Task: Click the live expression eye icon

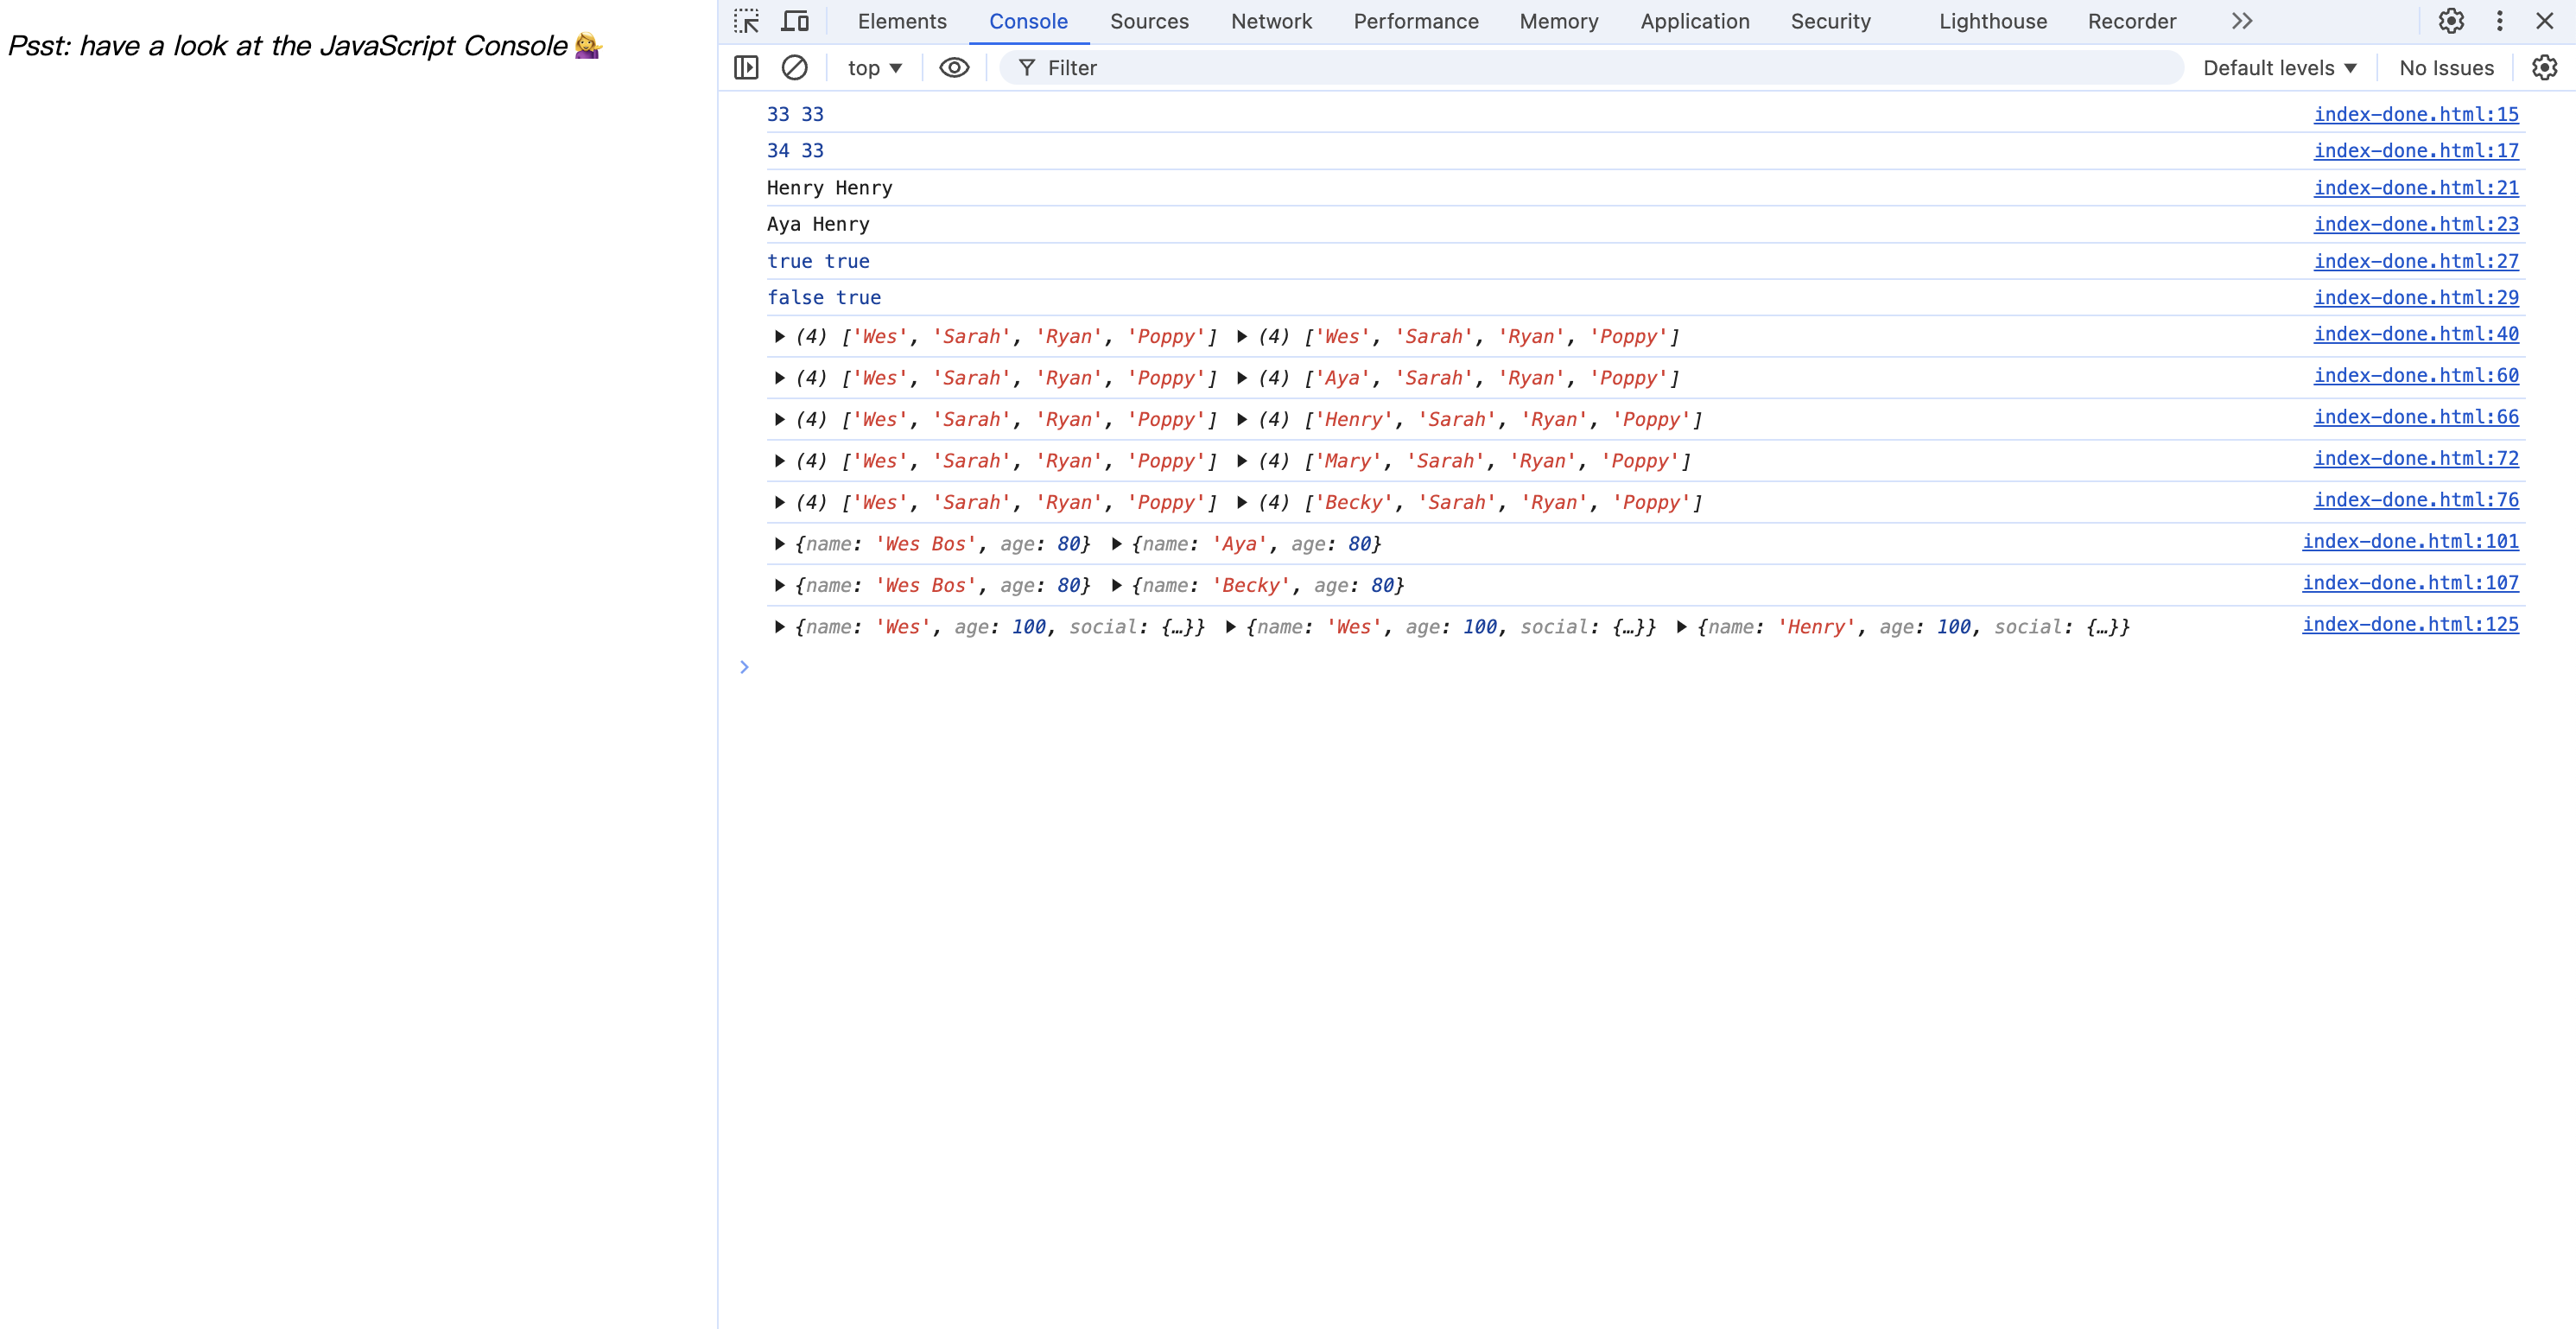Action: (954, 68)
